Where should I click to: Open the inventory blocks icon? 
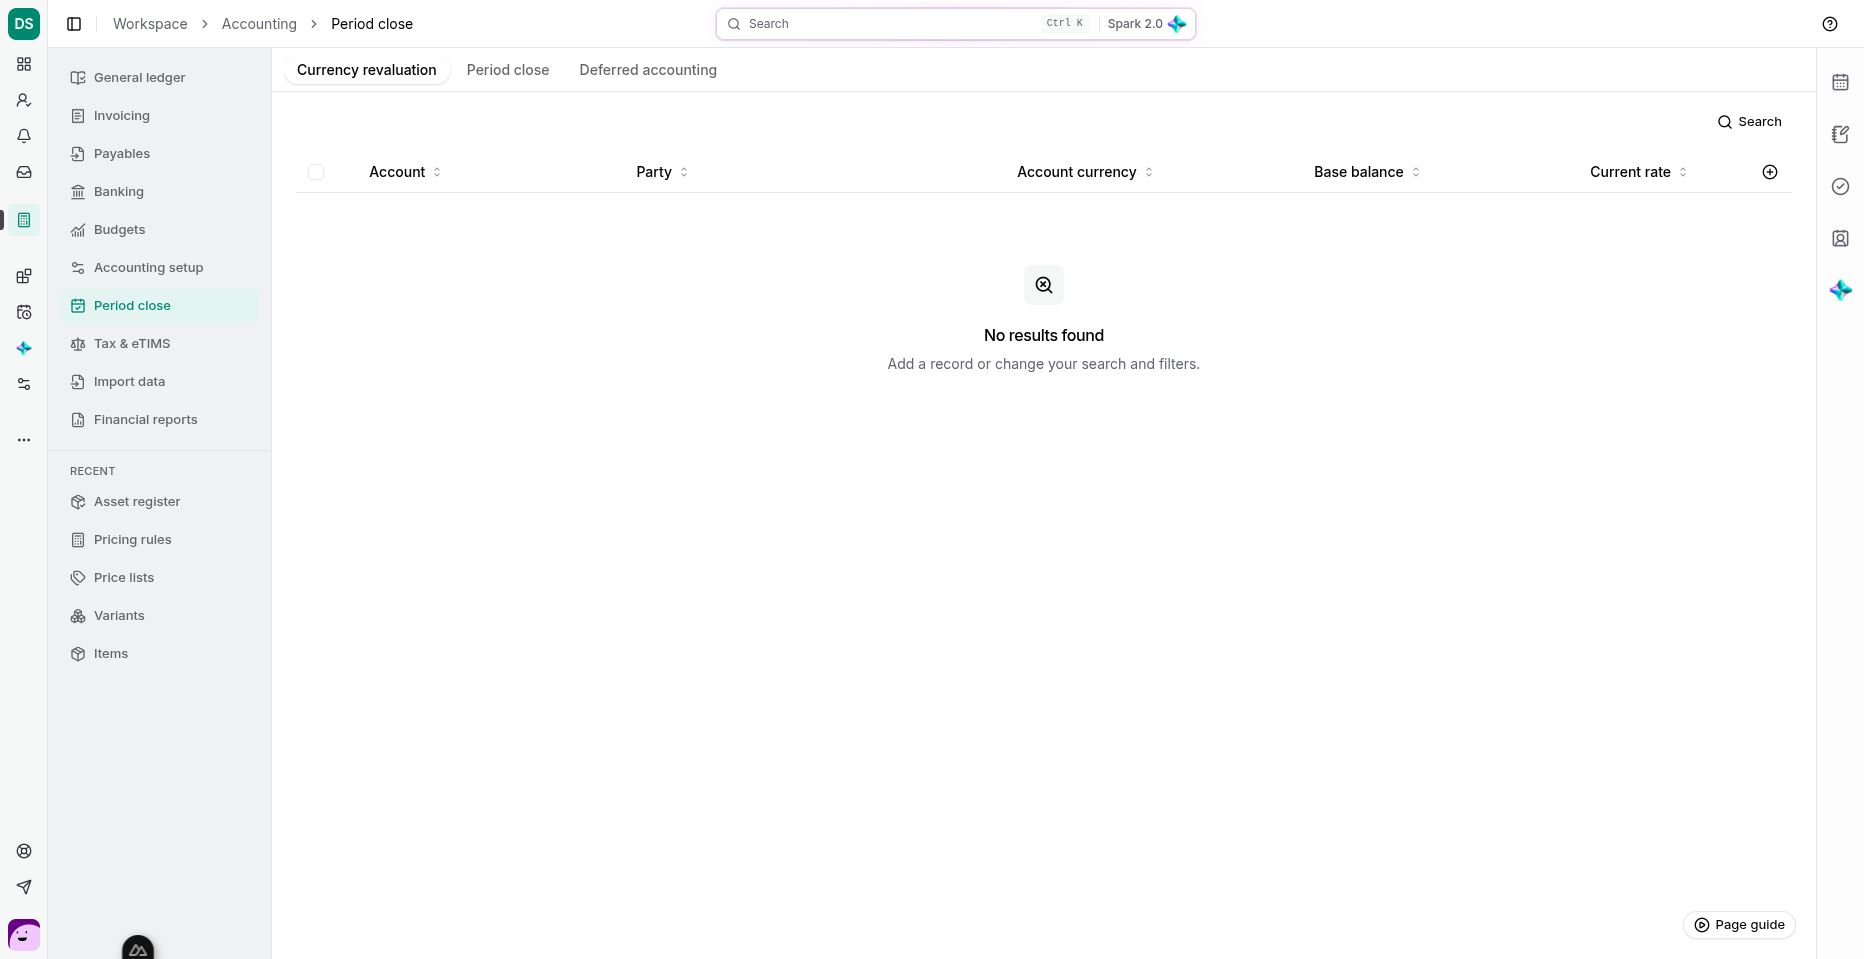(24, 276)
